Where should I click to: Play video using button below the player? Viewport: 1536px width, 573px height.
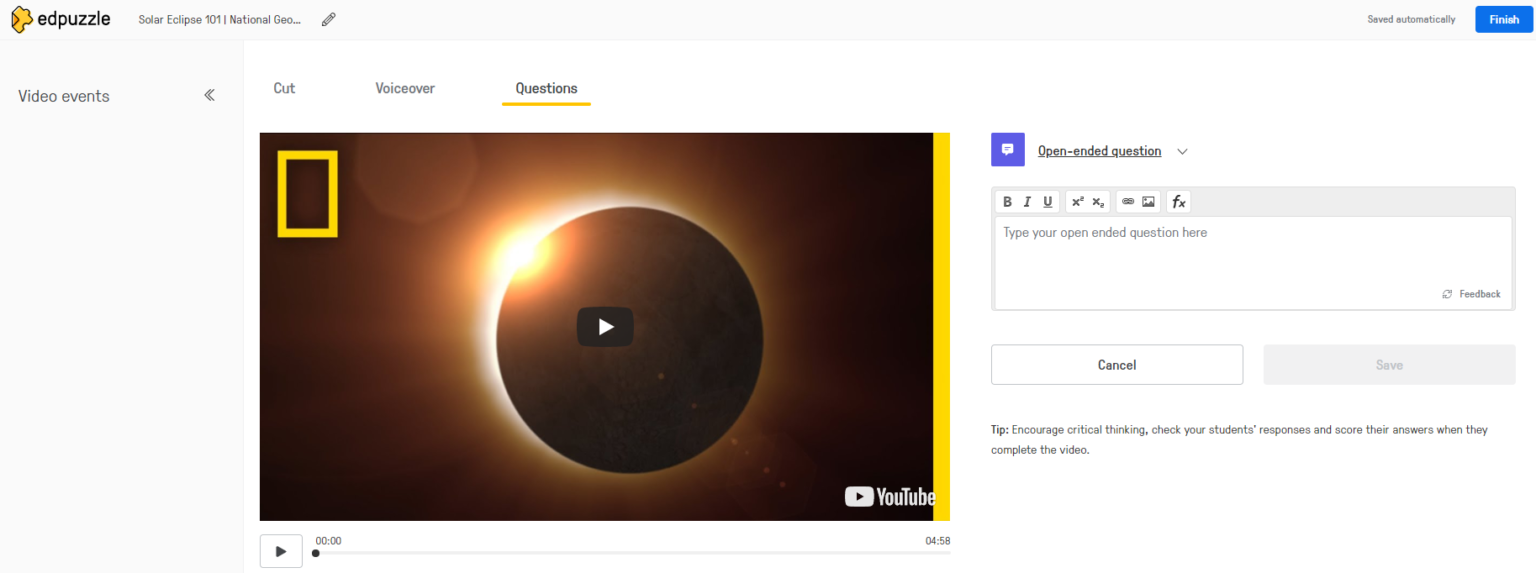pos(281,551)
